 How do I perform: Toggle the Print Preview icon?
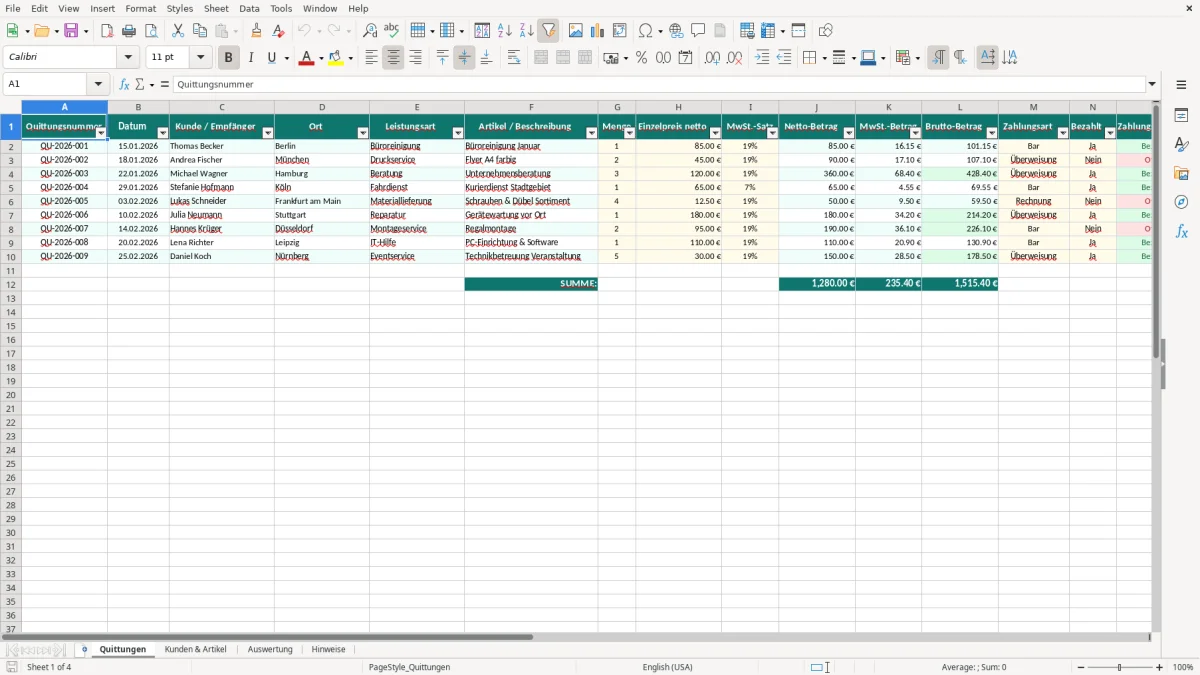point(151,31)
